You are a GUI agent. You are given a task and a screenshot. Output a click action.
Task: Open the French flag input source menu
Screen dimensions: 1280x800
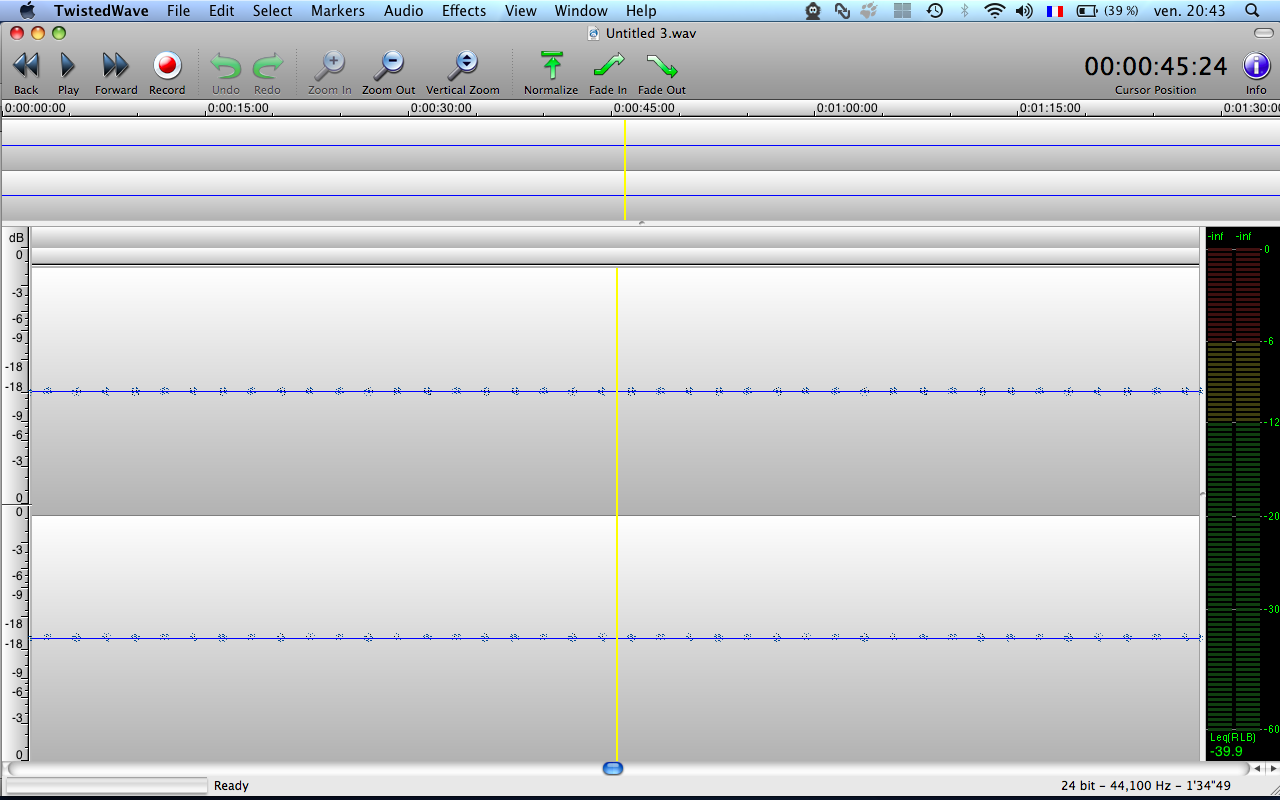[1055, 11]
